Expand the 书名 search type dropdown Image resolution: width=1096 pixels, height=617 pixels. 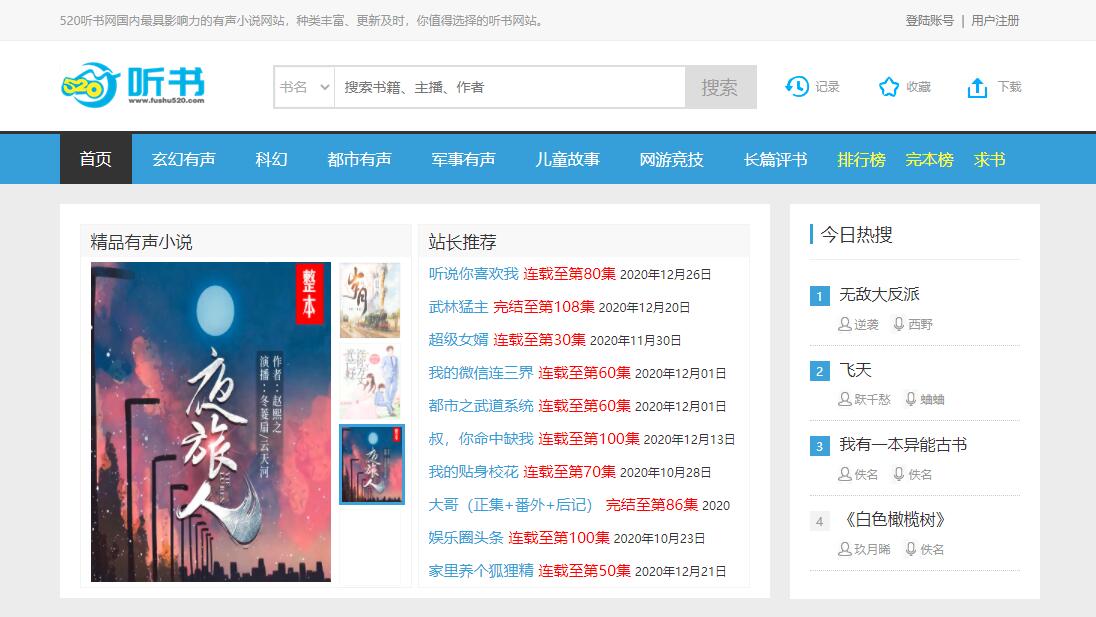click(x=304, y=87)
